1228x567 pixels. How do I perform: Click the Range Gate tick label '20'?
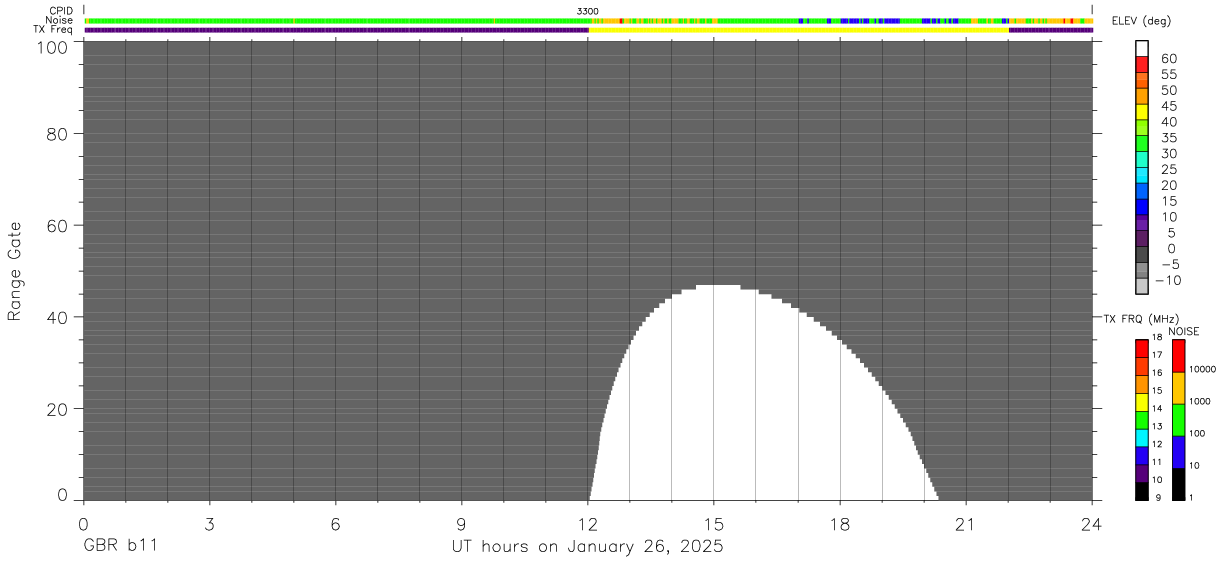click(x=57, y=409)
